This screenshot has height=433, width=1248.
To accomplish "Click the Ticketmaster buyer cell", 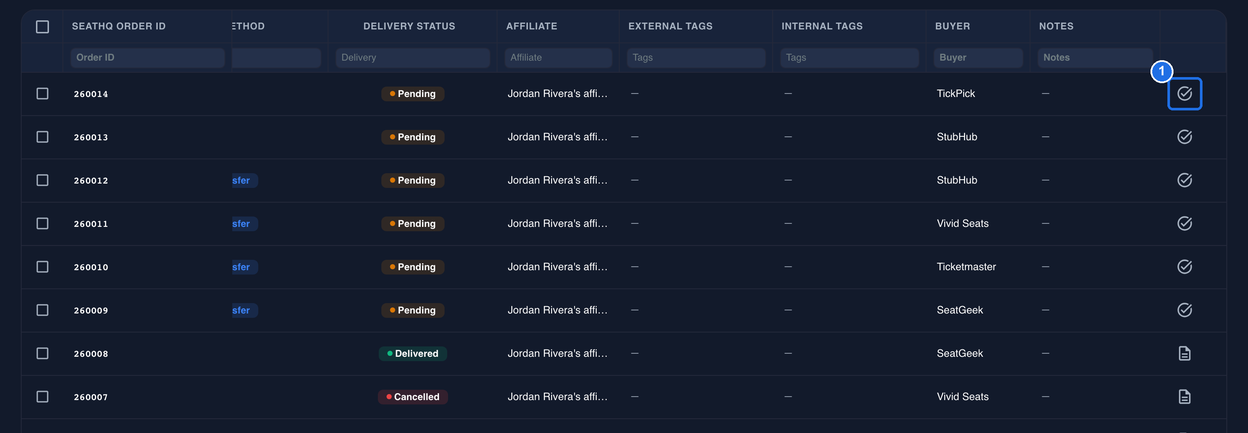I will pos(967,267).
